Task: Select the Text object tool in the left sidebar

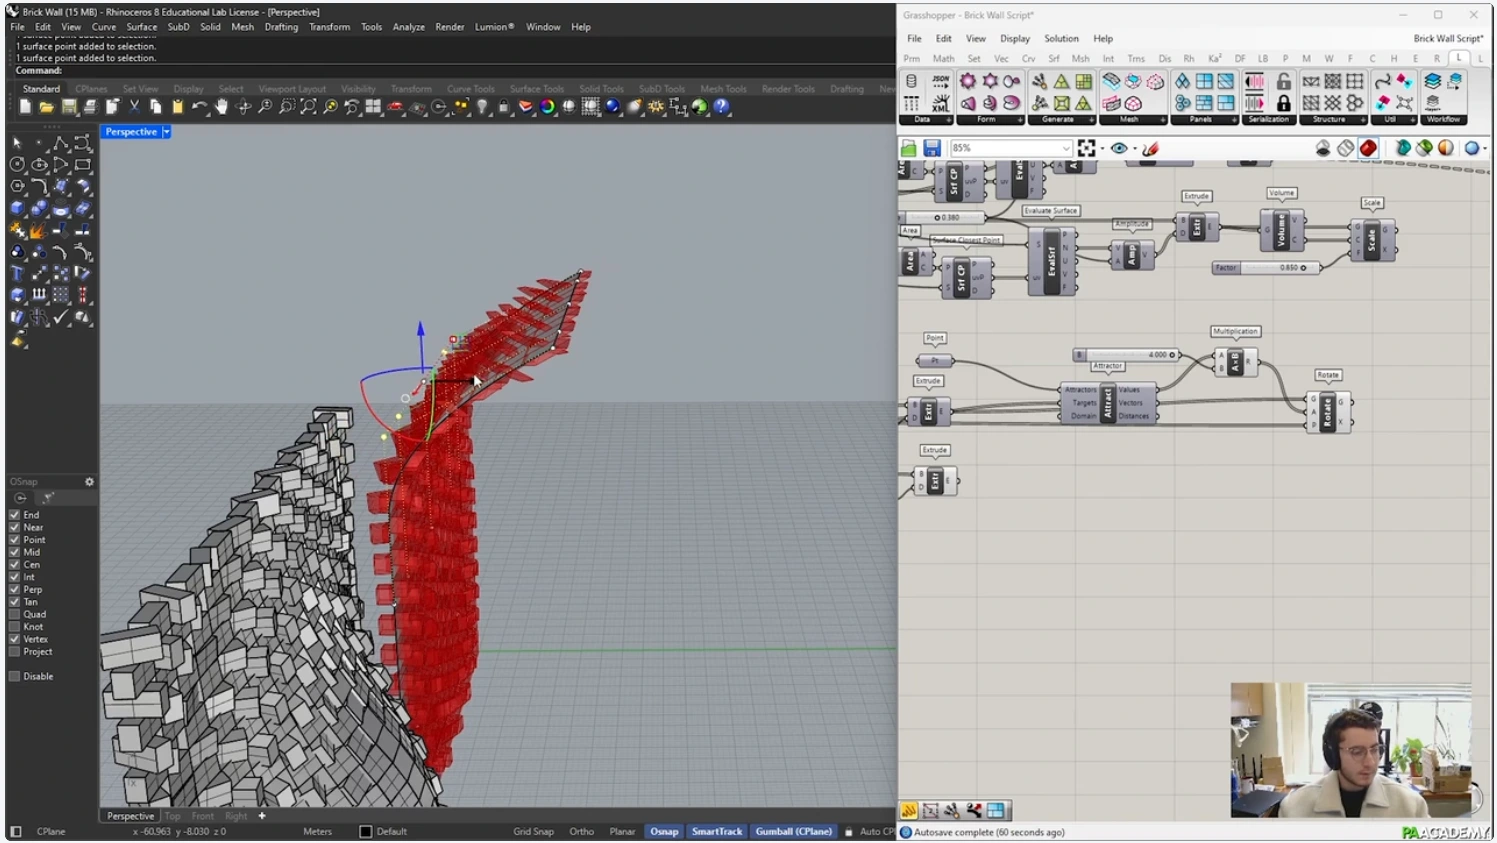Action: pos(17,273)
